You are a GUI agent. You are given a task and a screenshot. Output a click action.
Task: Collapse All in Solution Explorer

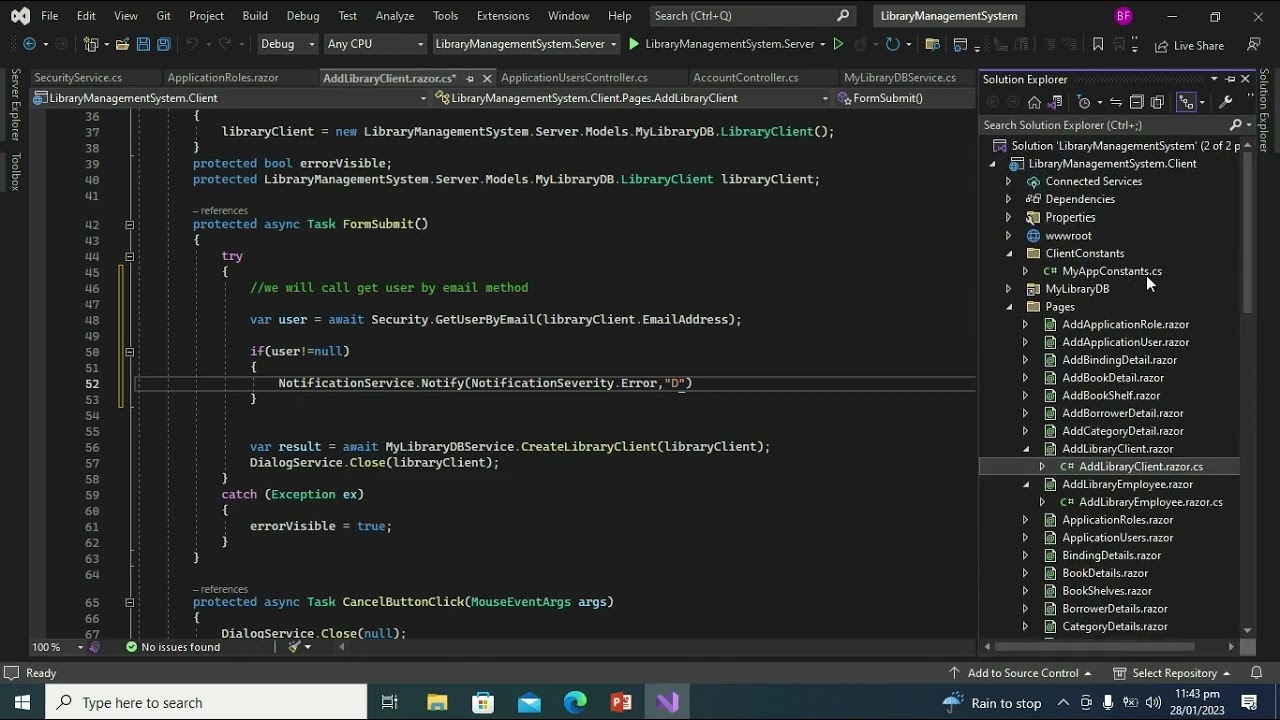click(1137, 102)
